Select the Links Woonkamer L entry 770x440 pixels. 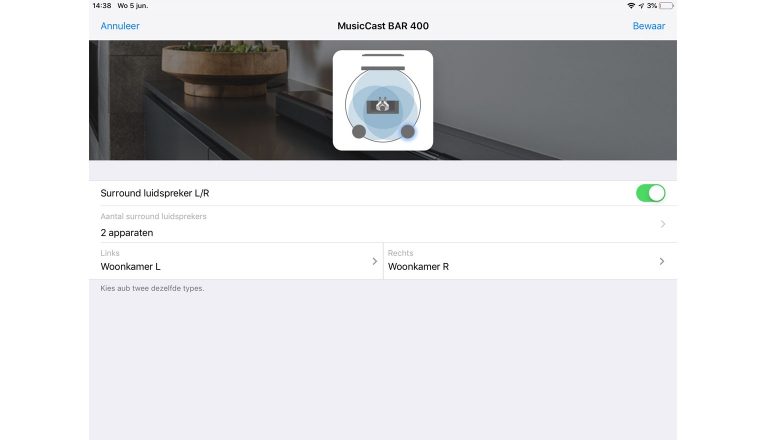(236, 261)
